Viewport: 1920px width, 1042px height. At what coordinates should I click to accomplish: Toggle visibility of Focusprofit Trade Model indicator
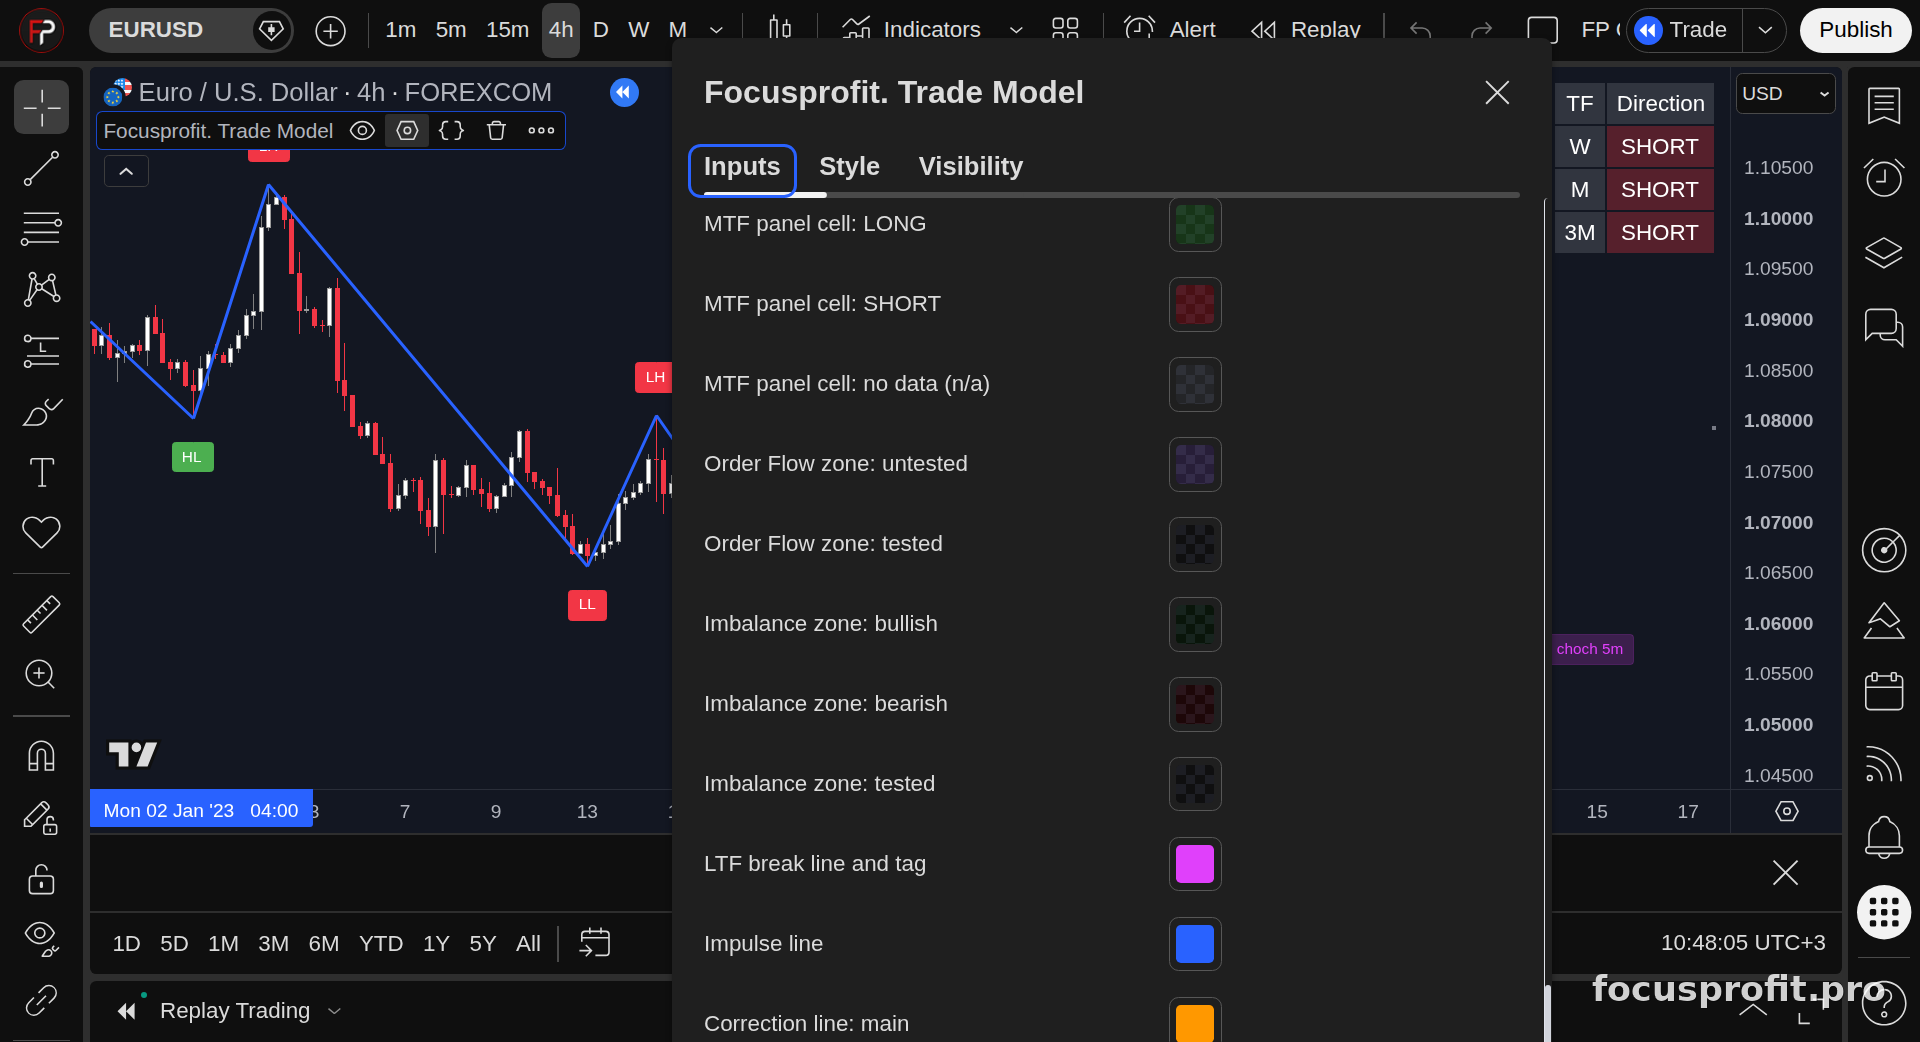[362, 131]
